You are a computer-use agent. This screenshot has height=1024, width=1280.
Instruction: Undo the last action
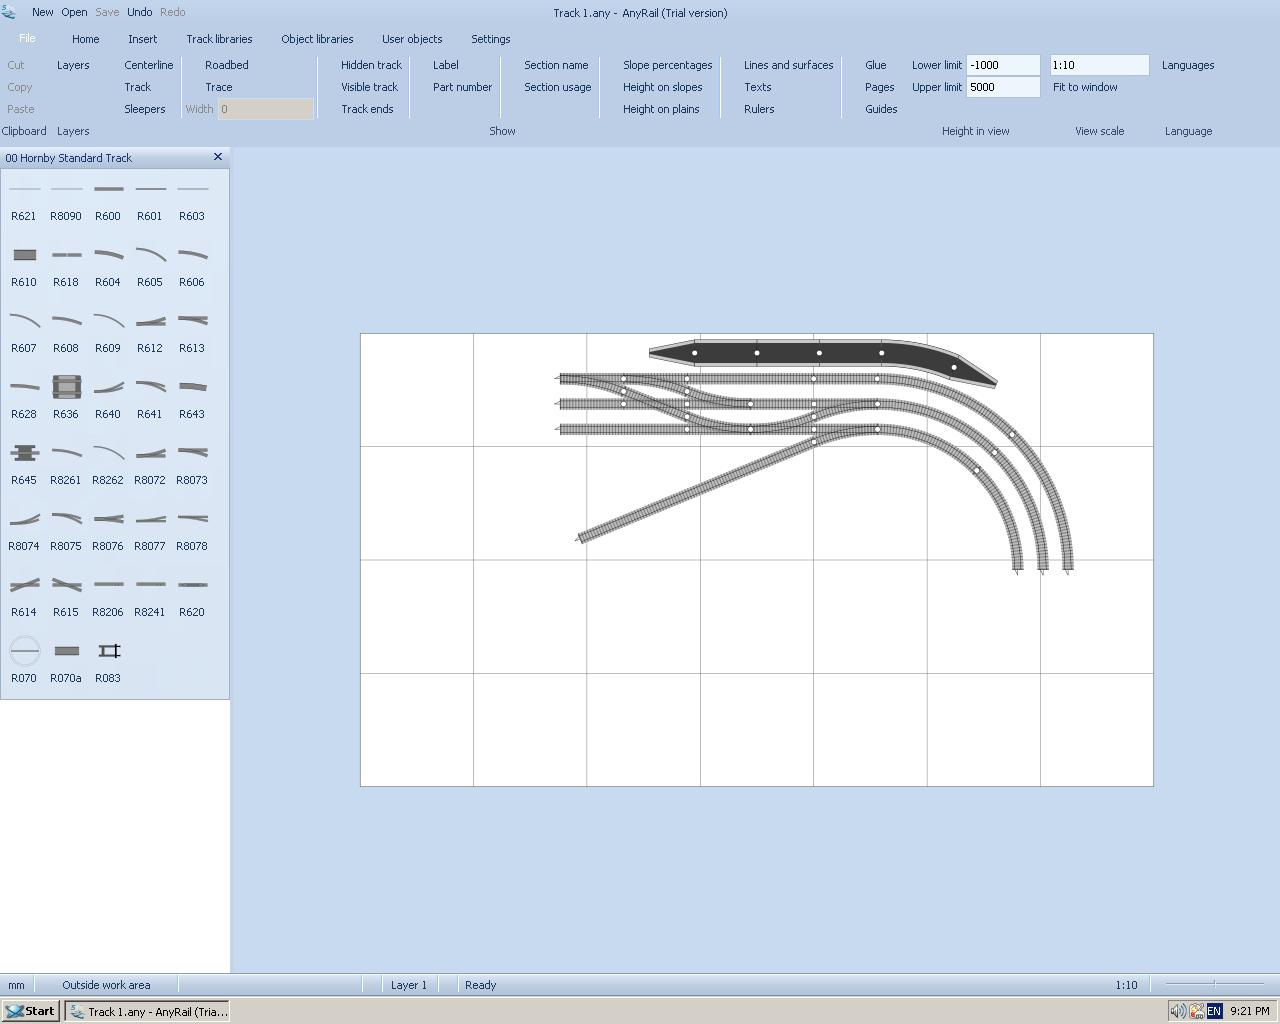[x=139, y=12]
